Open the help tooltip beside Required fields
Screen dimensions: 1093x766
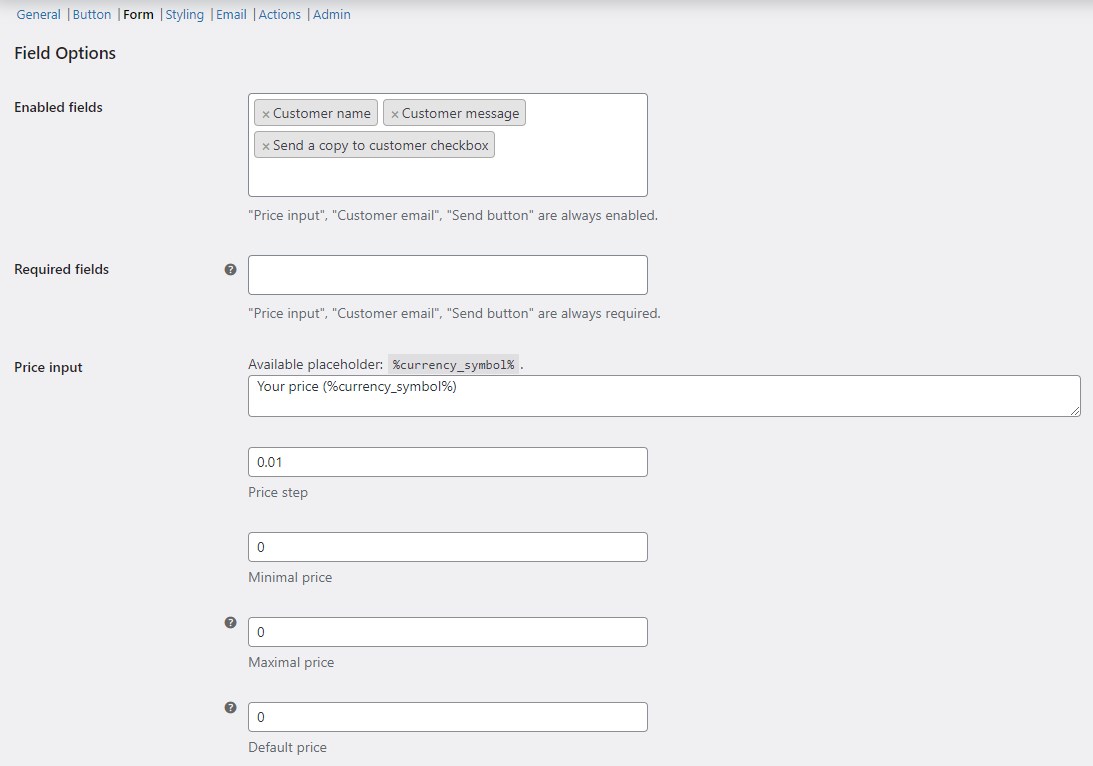[230, 268]
